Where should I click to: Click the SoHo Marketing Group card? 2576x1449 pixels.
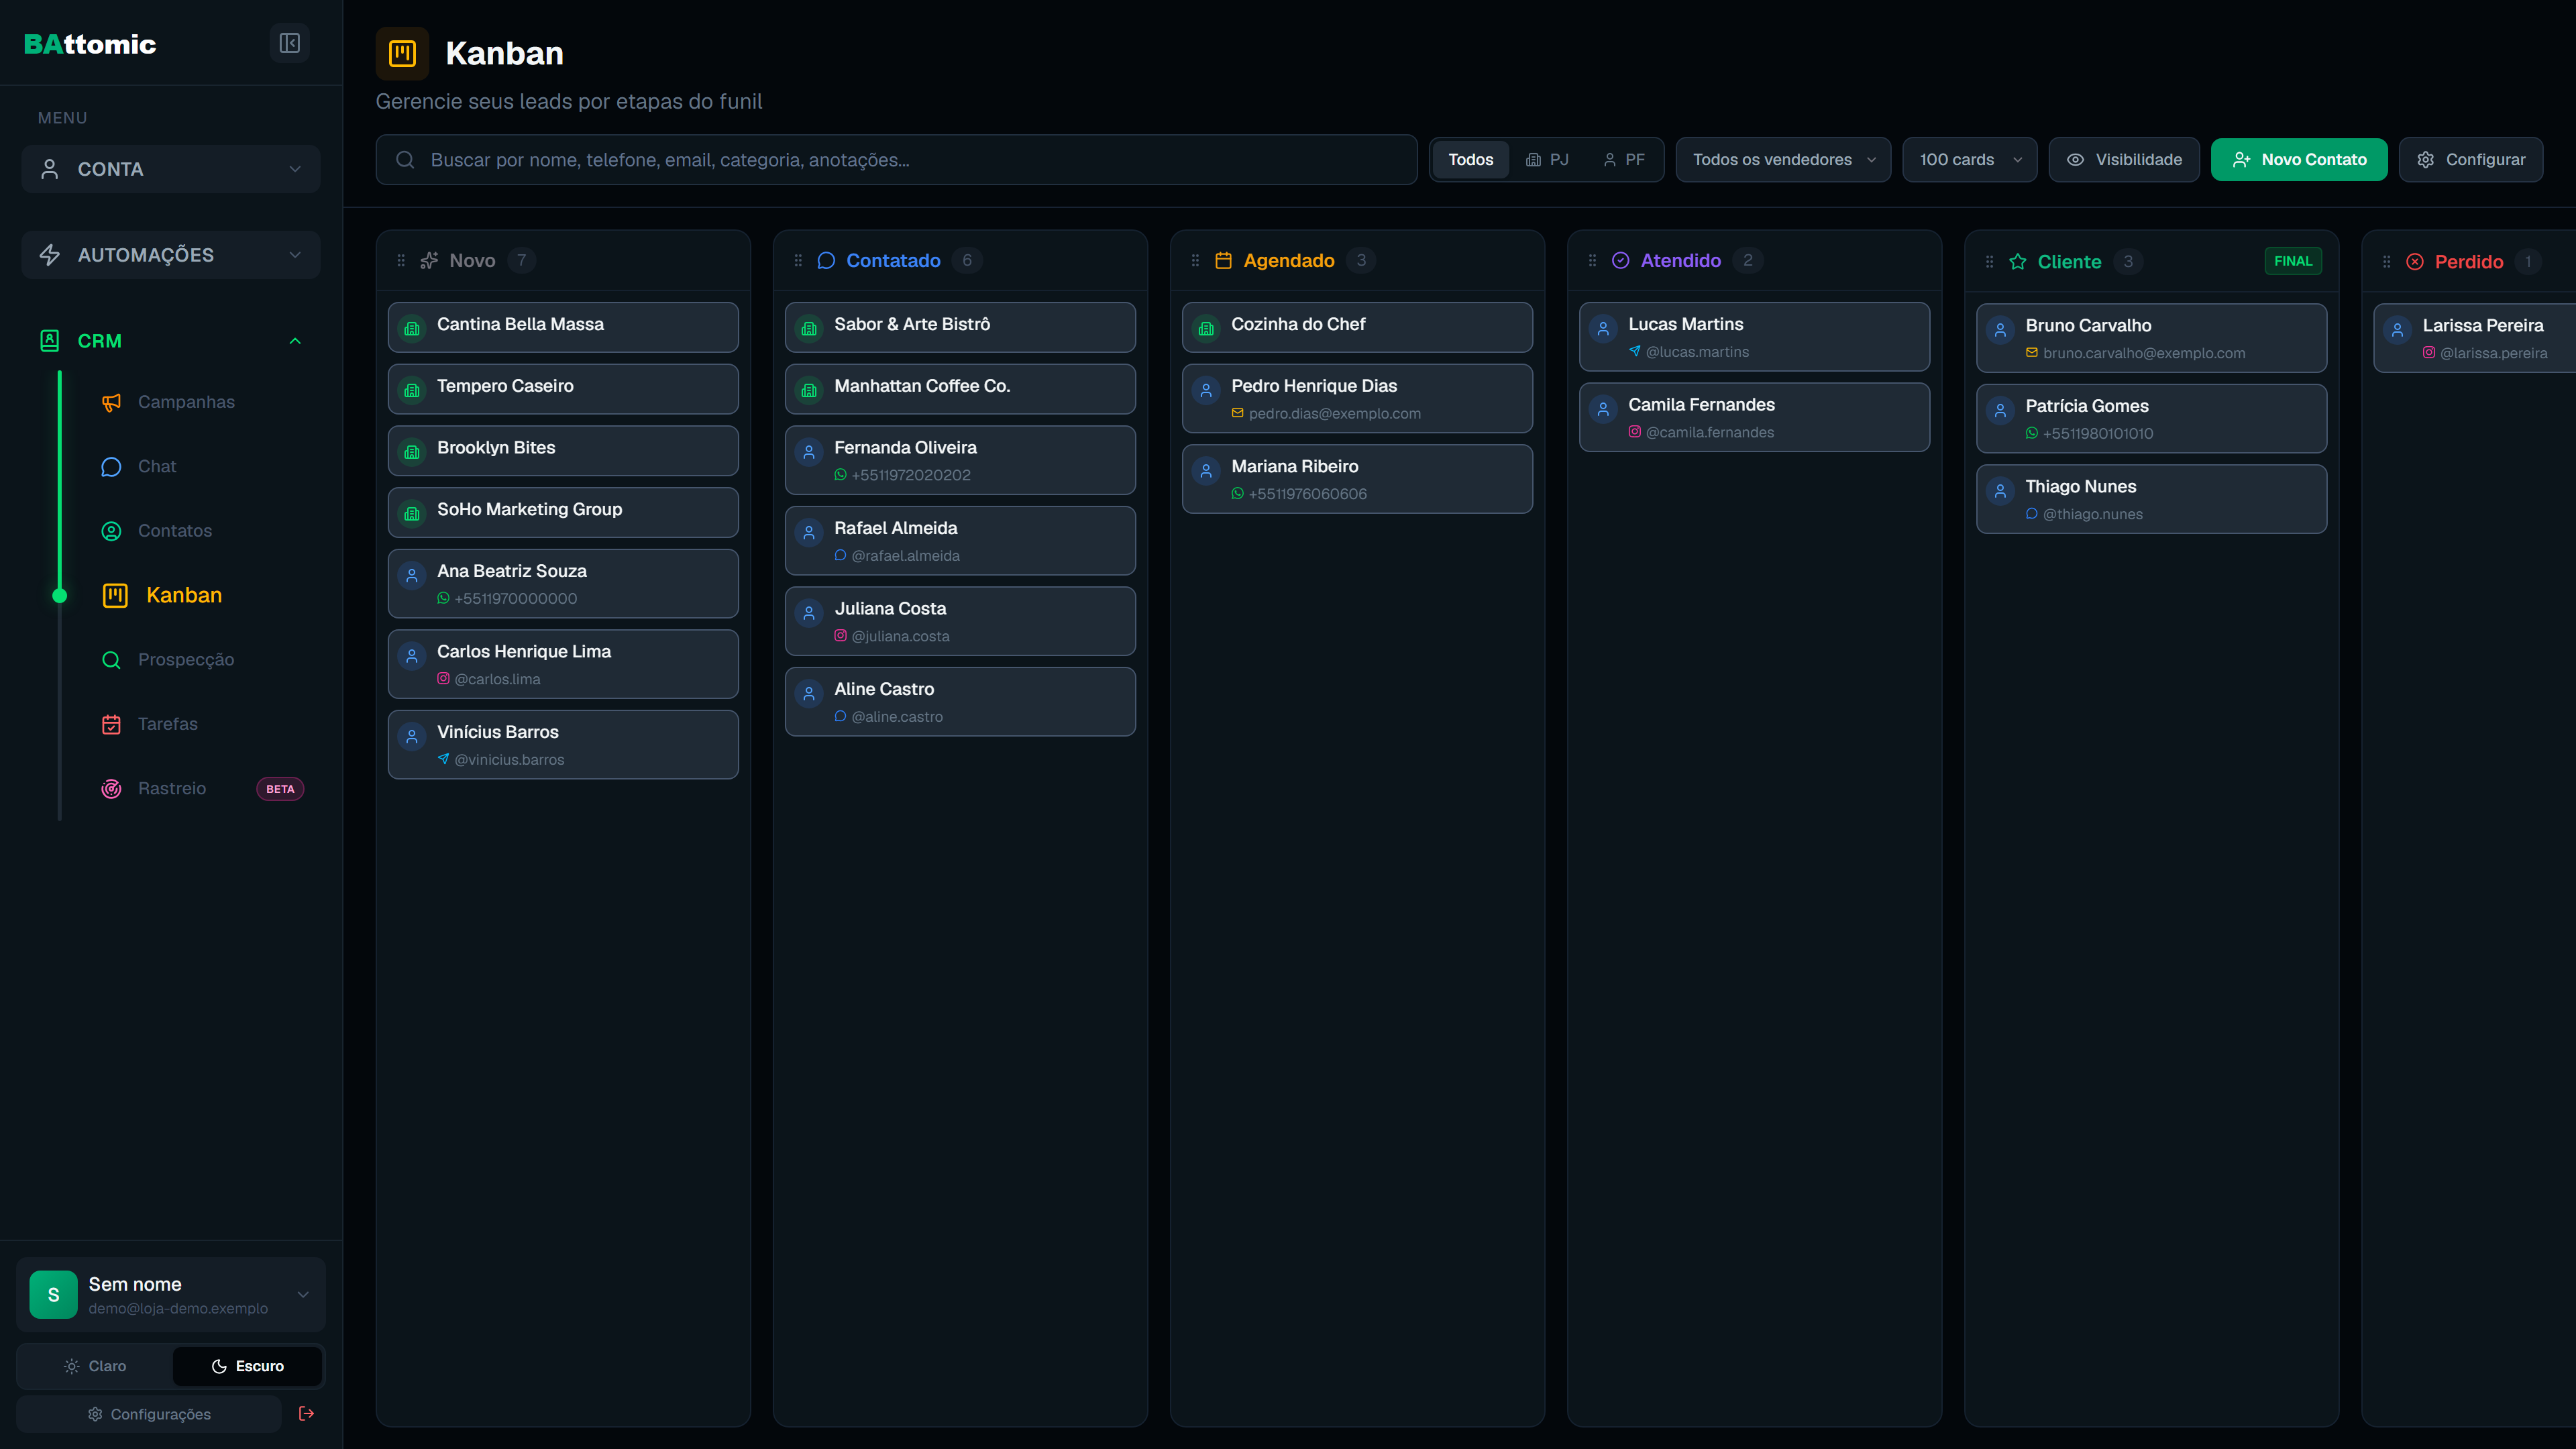coord(563,512)
